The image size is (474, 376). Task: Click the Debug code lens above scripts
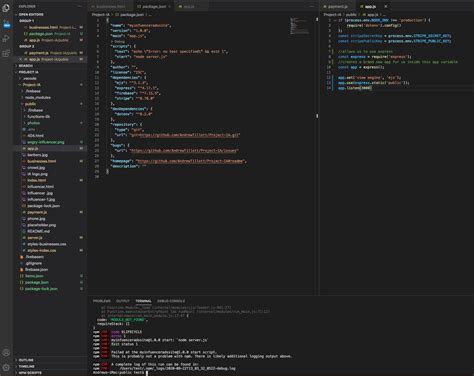[x=120, y=42]
